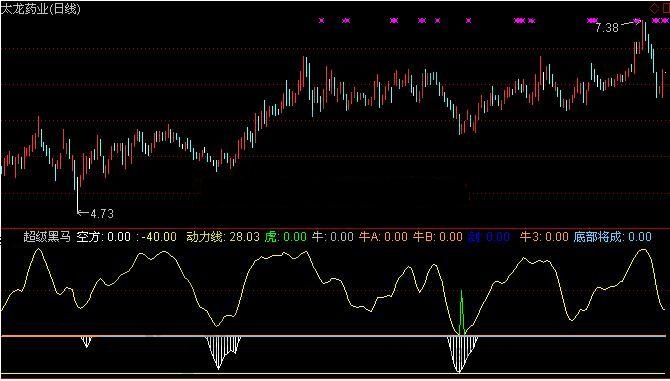Click the magenta marker beside the 7.38 label
670x381 pixels.
coord(637,21)
